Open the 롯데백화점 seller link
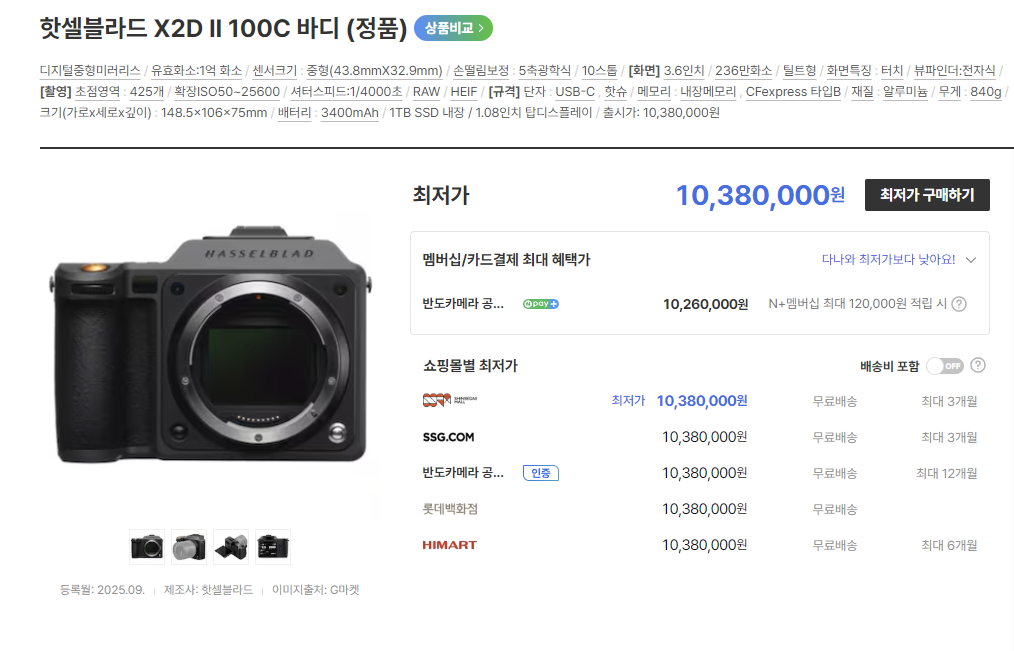This screenshot has height=651, width=1014. [450, 509]
